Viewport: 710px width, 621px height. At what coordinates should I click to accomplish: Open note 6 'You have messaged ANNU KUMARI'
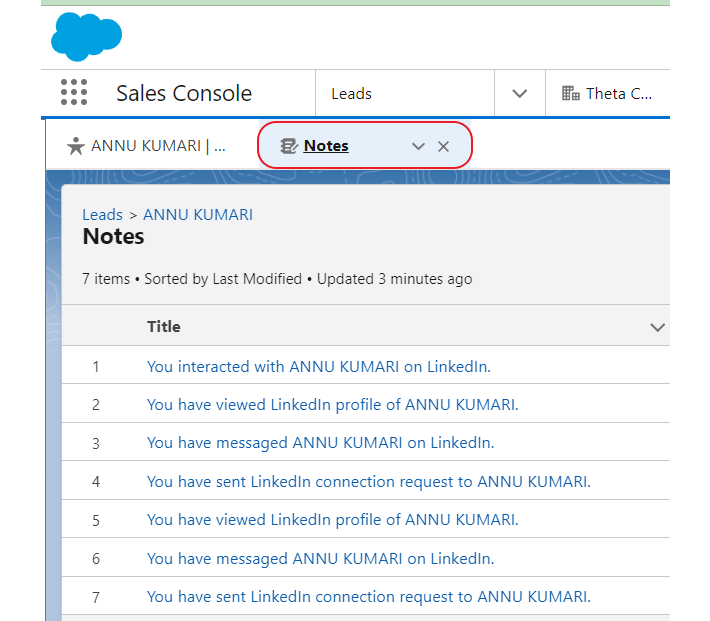[321, 558]
